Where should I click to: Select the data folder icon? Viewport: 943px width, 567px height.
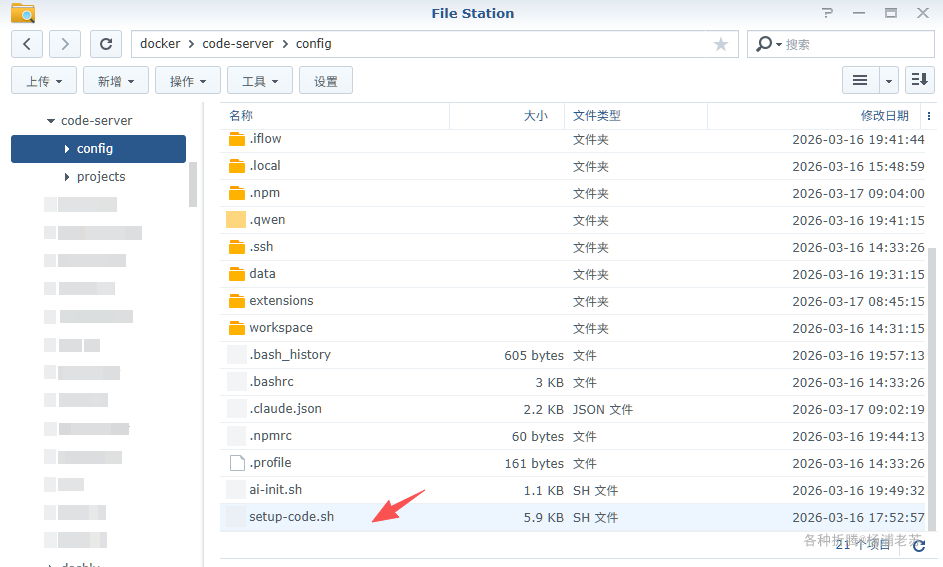coord(237,274)
